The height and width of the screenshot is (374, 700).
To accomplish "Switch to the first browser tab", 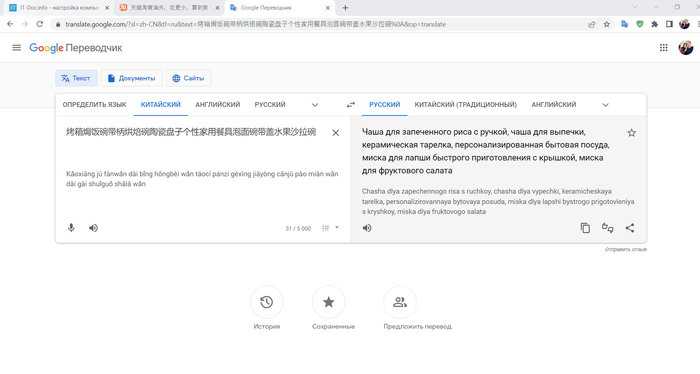I will point(57,8).
